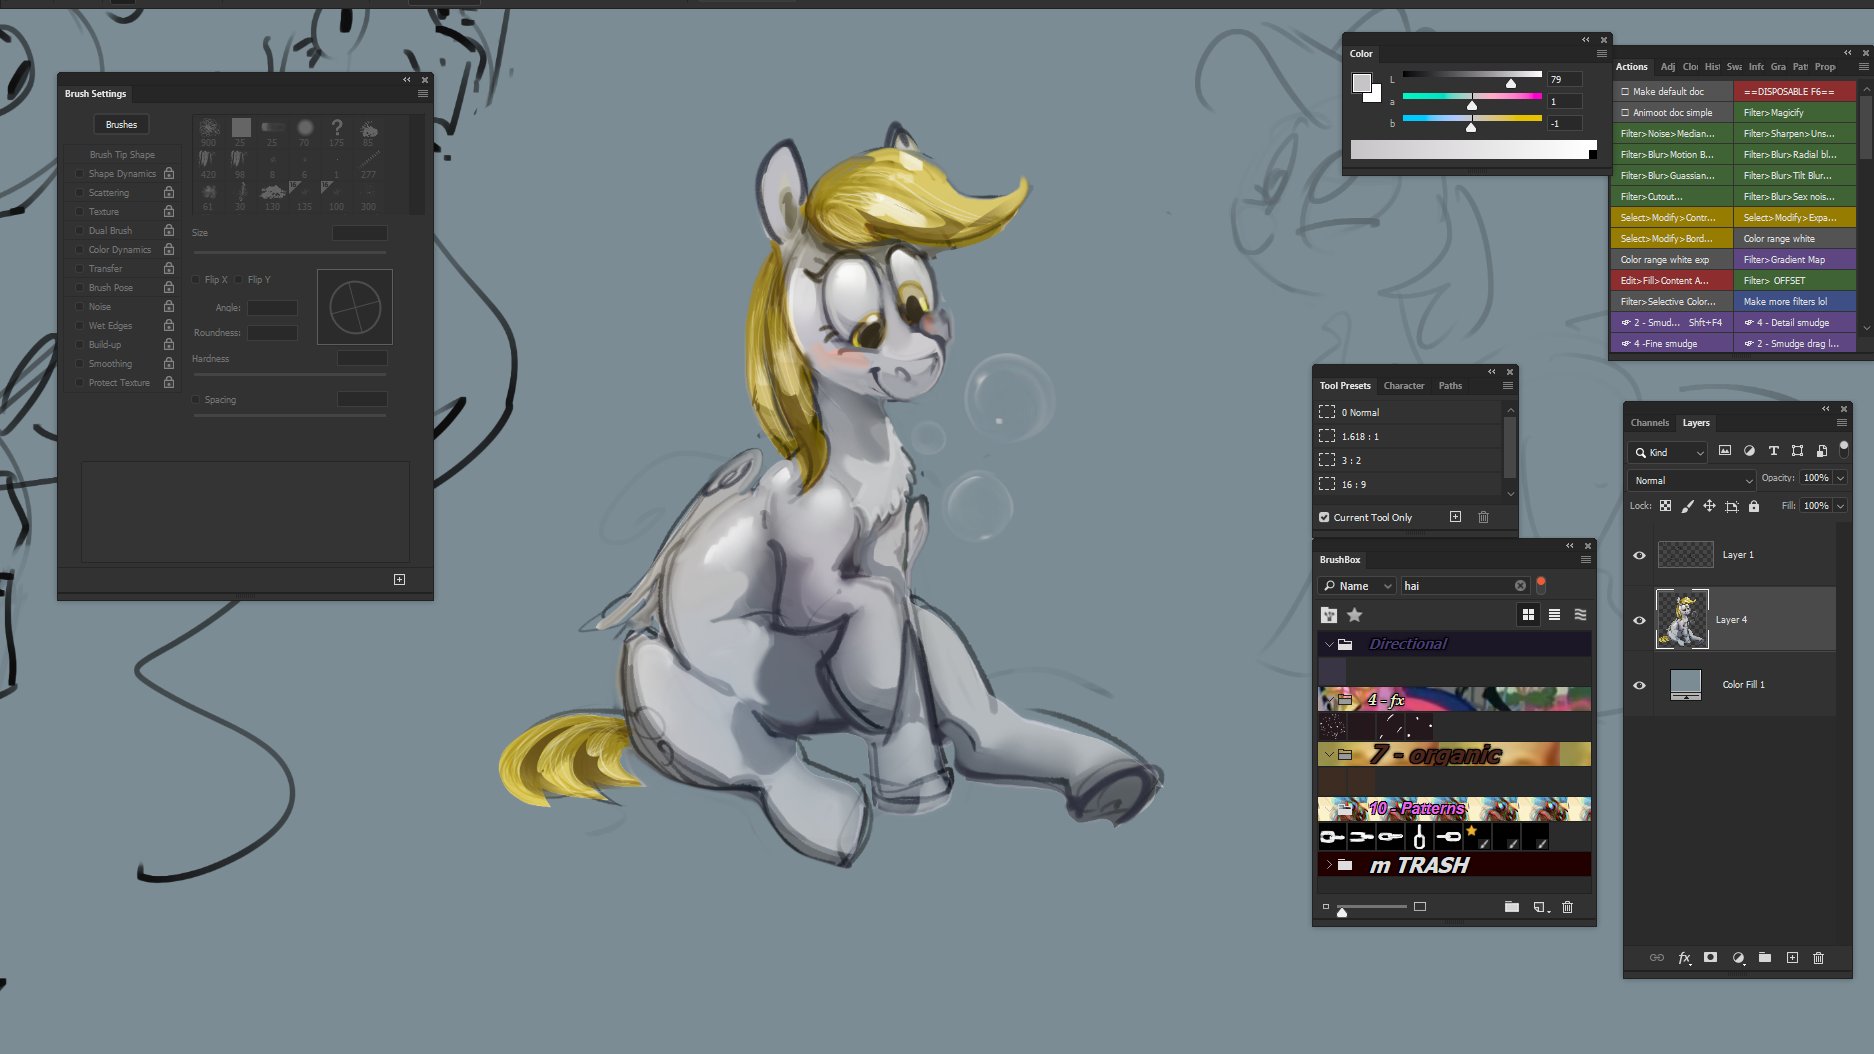
Task: Click the lock all padlock icon
Action: pos(1753,506)
